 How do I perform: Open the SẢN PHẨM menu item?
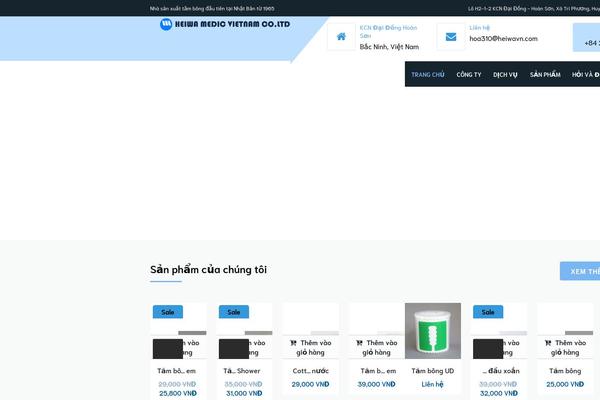coord(545,75)
